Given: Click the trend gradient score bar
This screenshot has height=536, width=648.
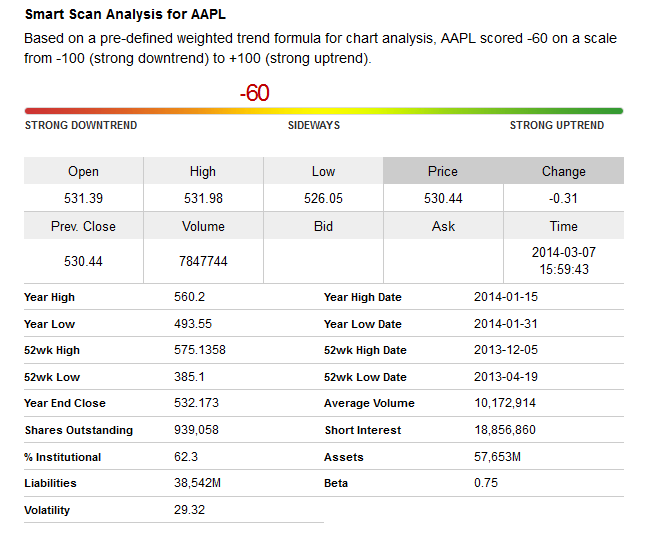Looking at the screenshot, I should pyautogui.click(x=324, y=111).
